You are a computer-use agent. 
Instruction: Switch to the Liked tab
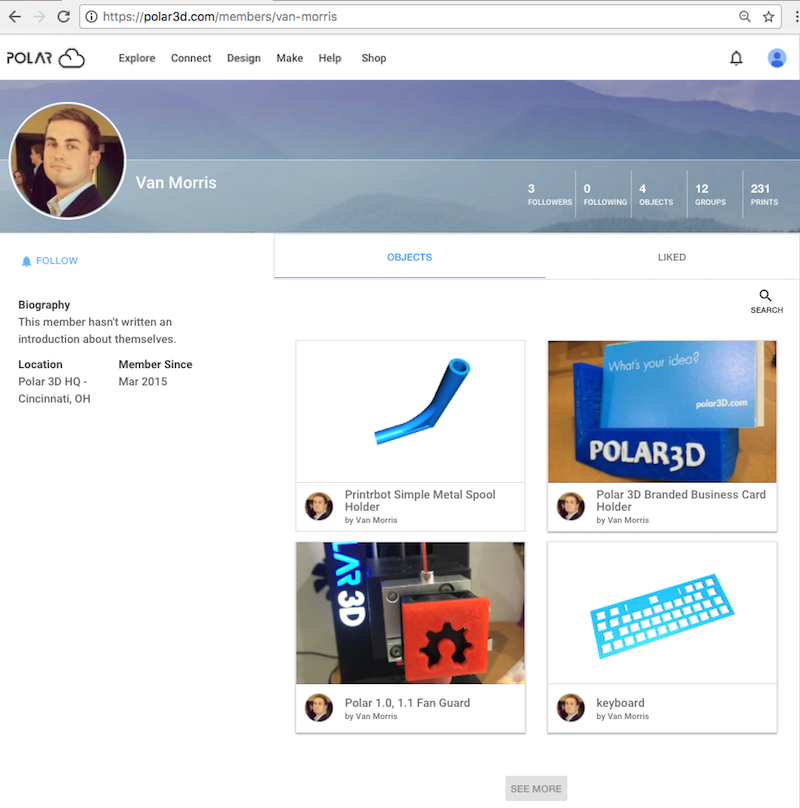672,257
